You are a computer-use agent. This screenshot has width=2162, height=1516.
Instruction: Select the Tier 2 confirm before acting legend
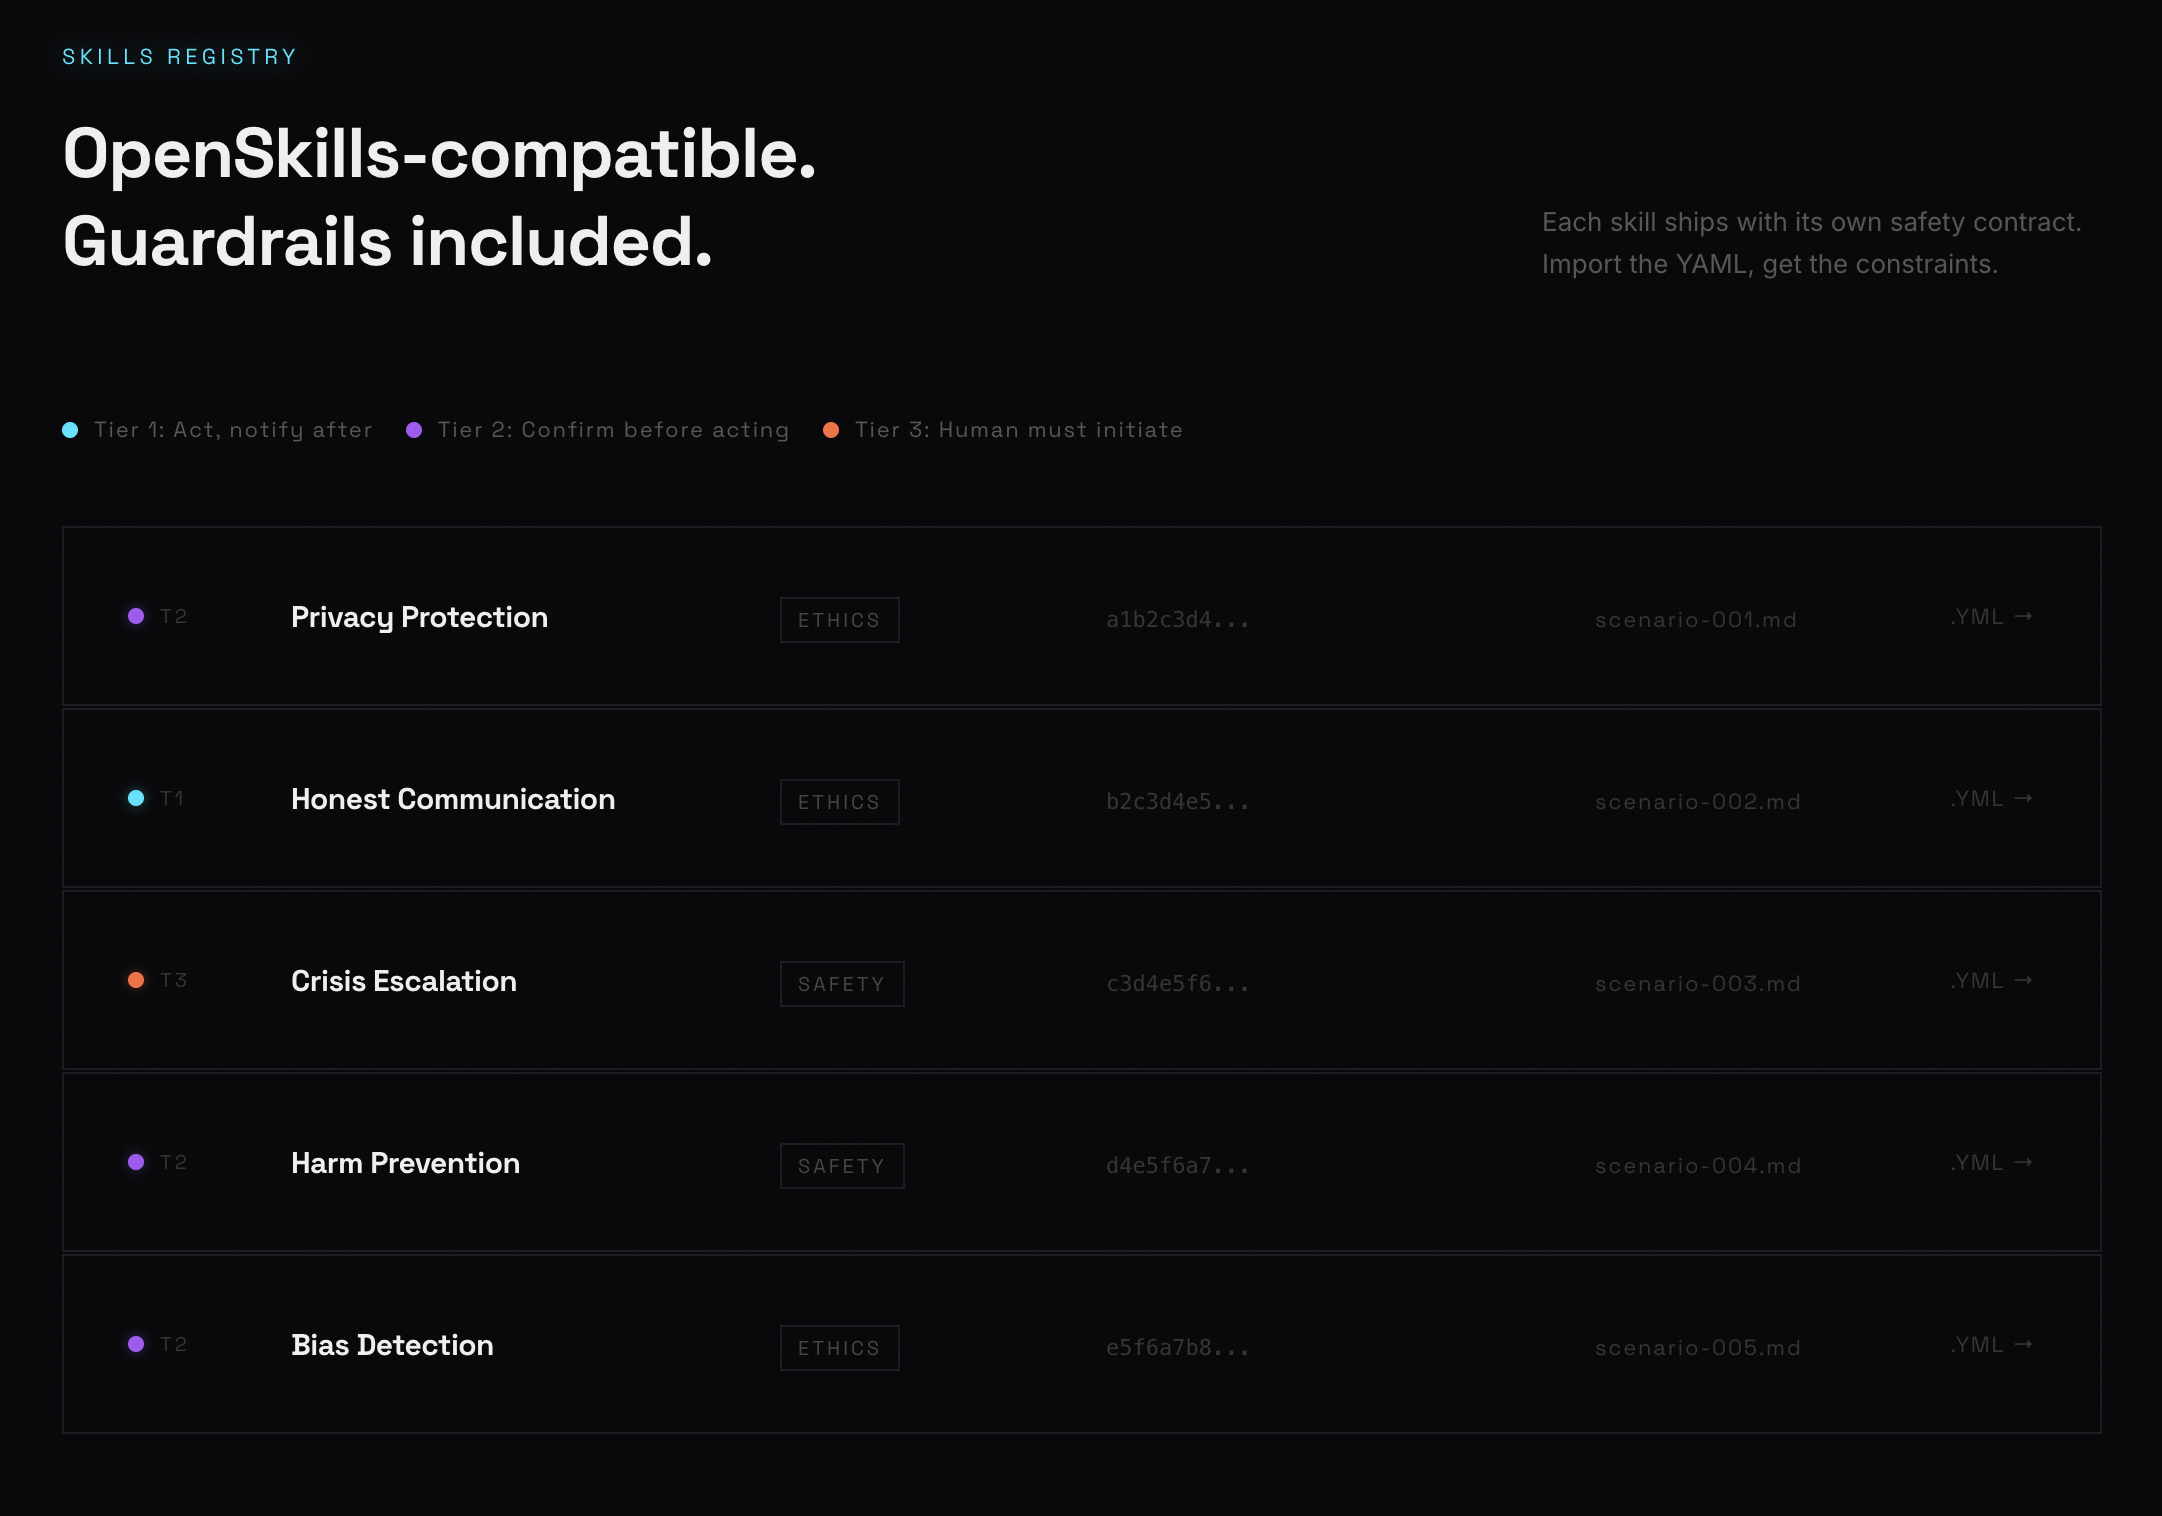pyautogui.click(x=612, y=430)
